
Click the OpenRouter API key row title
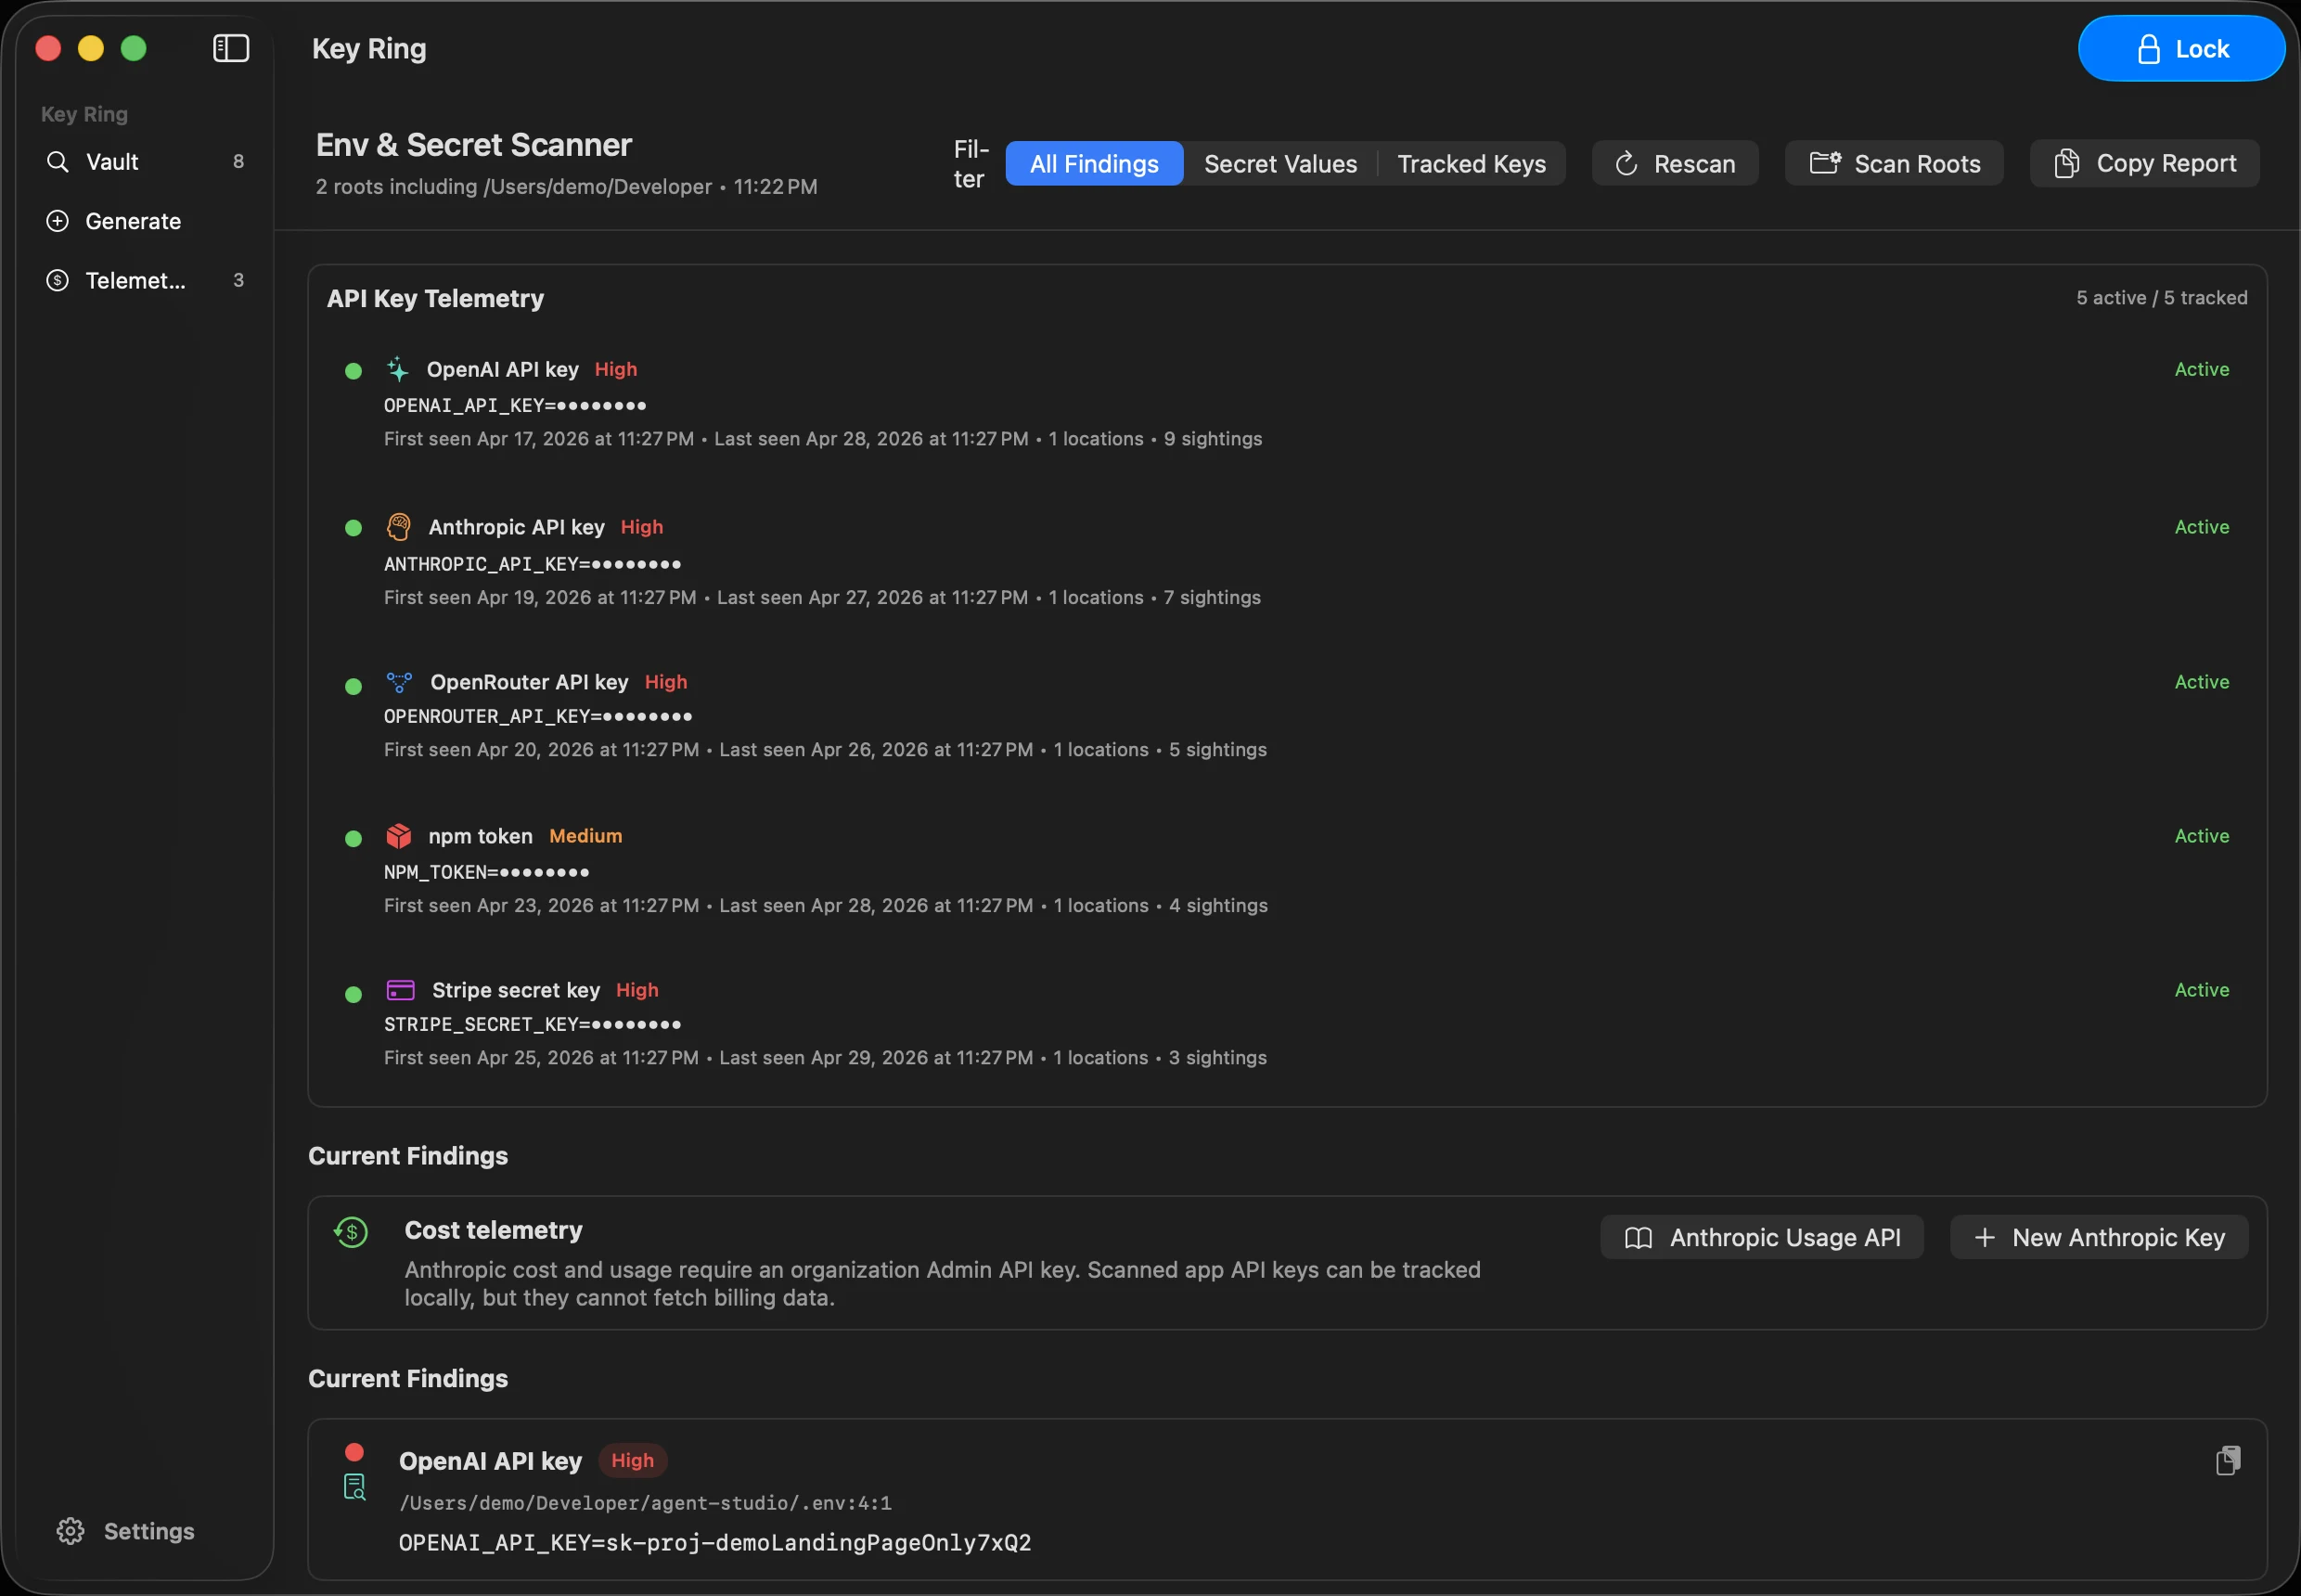(x=529, y=682)
